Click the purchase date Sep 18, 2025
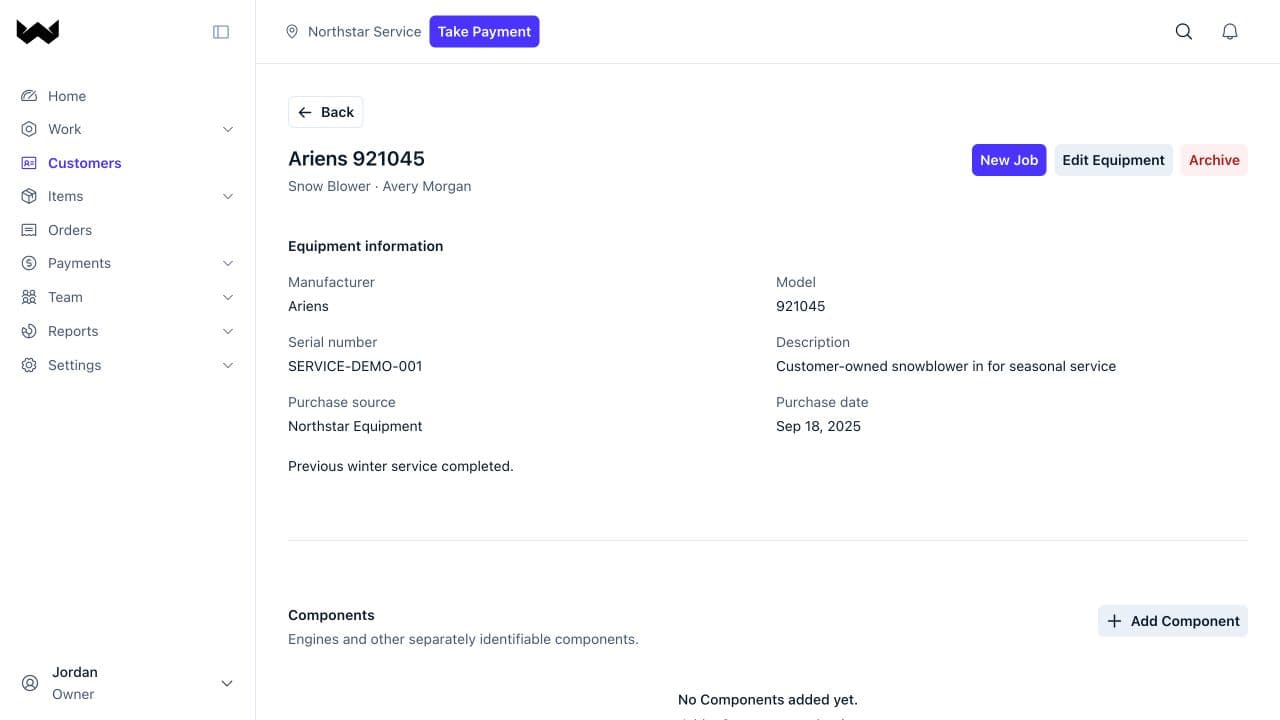This screenshot has height=720, width=1280. 818,426
